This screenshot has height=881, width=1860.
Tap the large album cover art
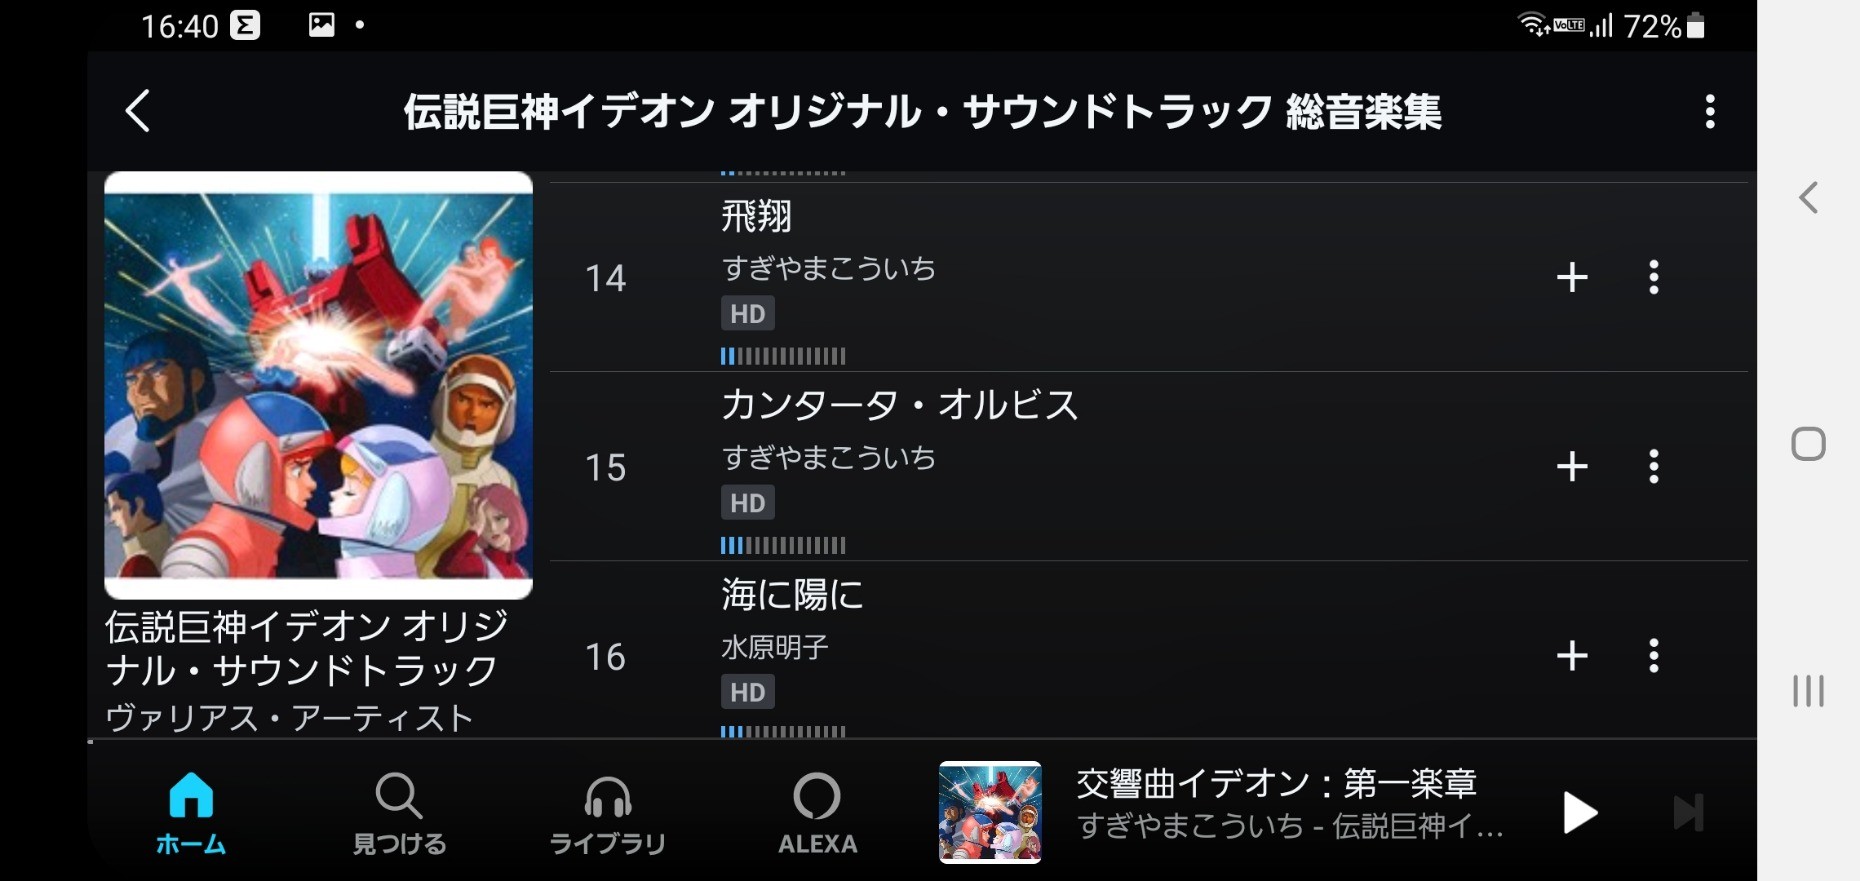[318, 385]
